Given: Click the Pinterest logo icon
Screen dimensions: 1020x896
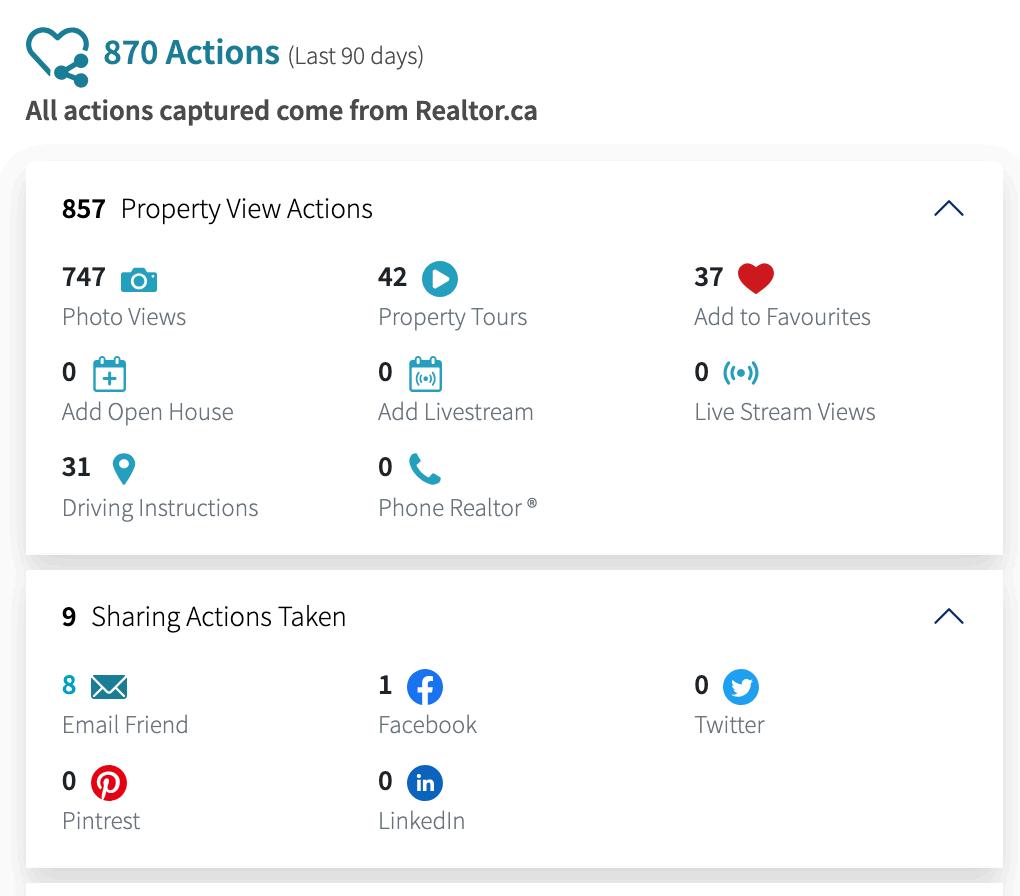Looking at the screenshot, I should click(109, 782).
